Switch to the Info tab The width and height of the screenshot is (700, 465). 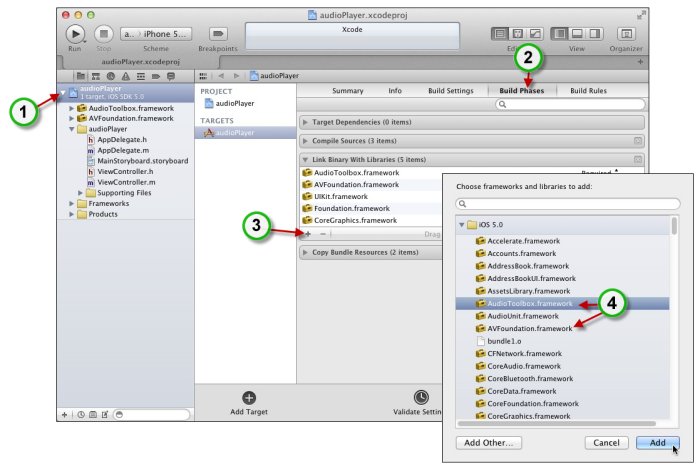coord(395,91)
